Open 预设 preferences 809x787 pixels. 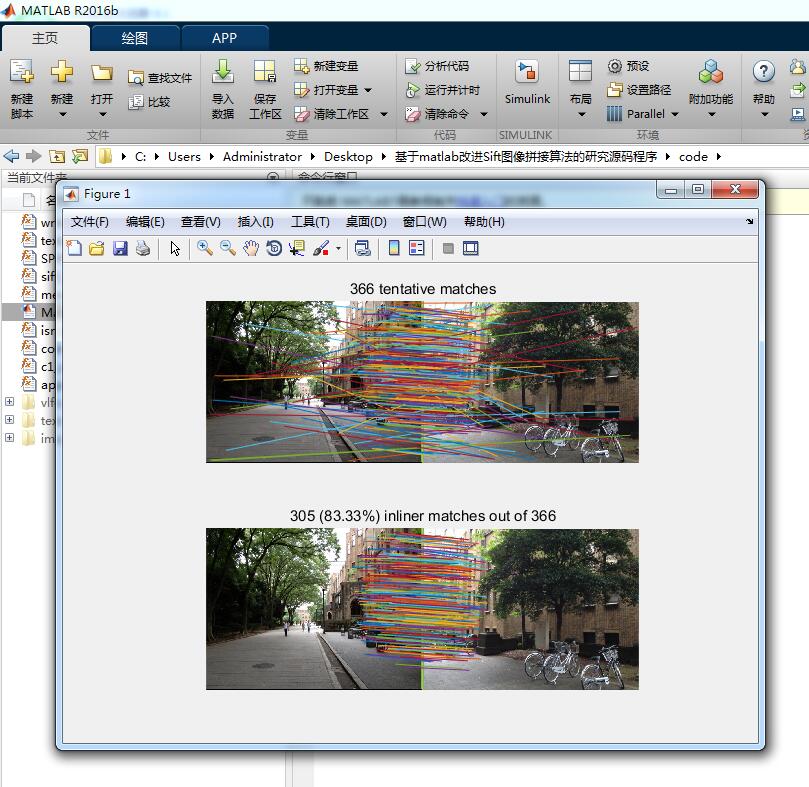(x=628, y=66)
